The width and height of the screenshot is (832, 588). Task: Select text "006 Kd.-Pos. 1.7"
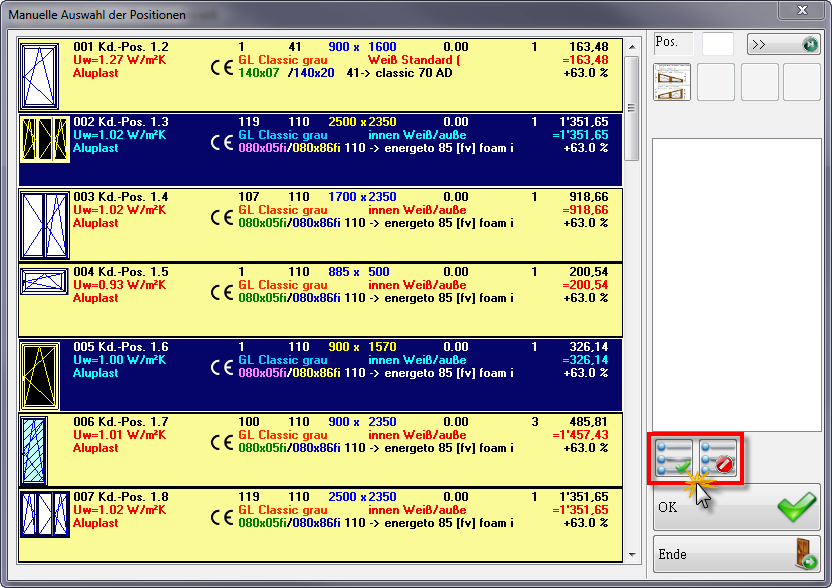pyautogui.click(x=121, y=422)
